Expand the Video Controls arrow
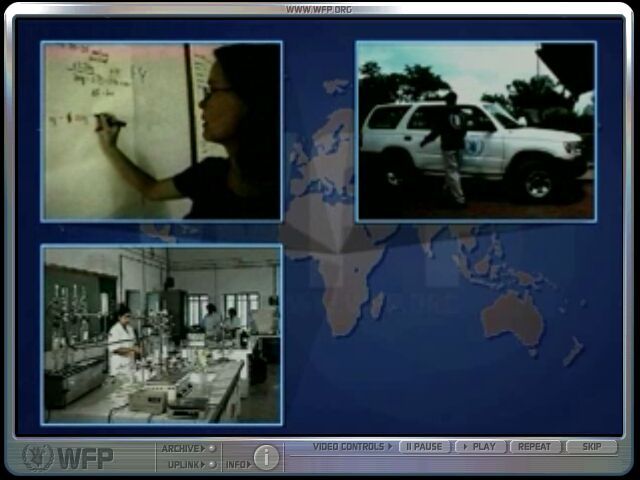Viewport: 640px width, 480px height. pos(390,447)
